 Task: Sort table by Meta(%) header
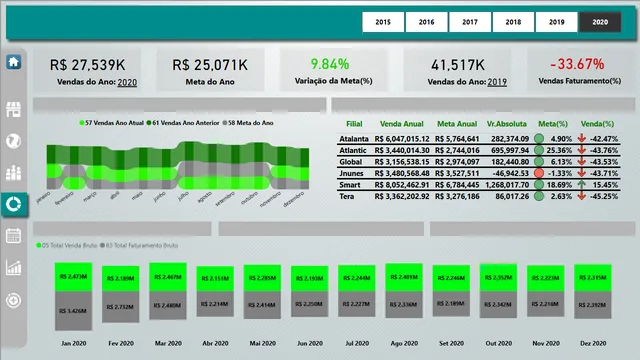click(553, 124)
